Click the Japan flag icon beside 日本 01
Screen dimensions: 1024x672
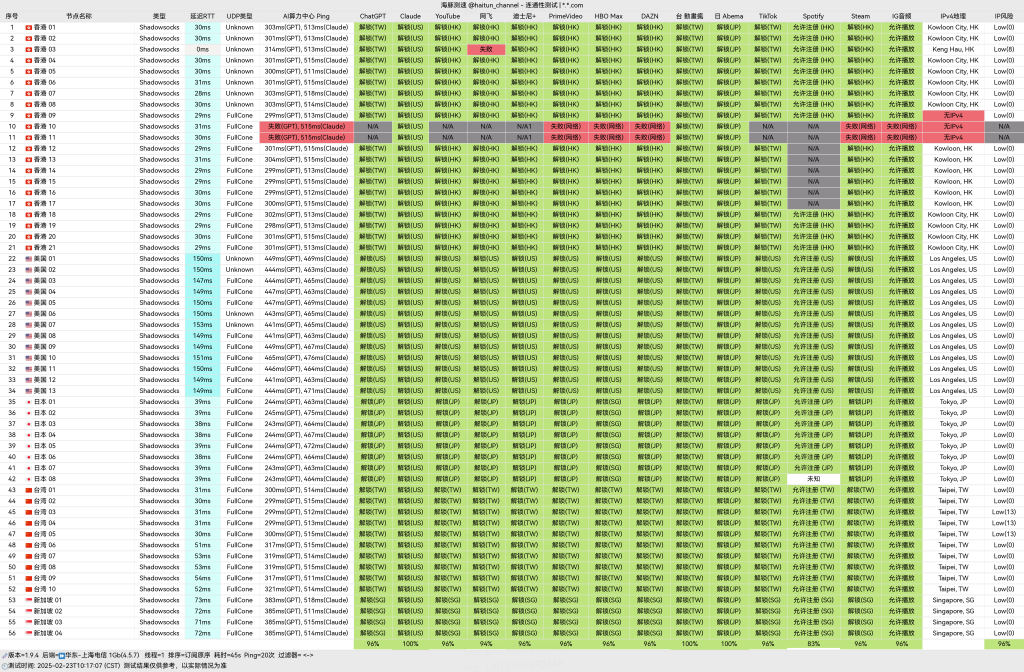pos(29,402)
